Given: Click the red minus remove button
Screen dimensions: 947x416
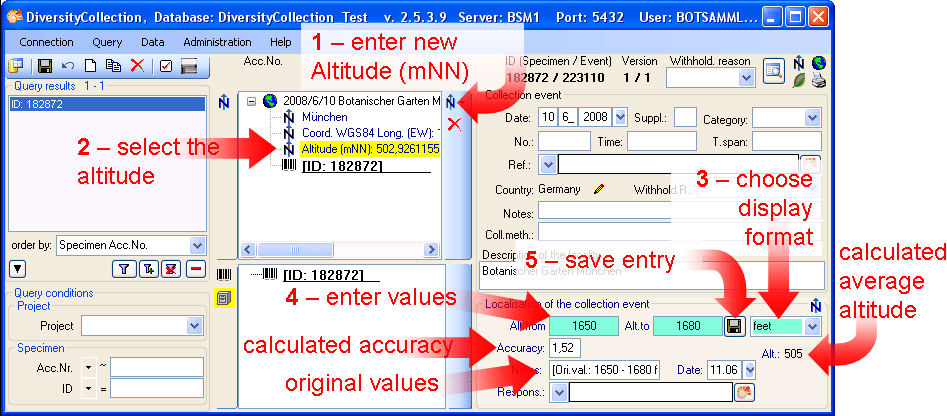Looking at the screenshot, I should 195,268.
